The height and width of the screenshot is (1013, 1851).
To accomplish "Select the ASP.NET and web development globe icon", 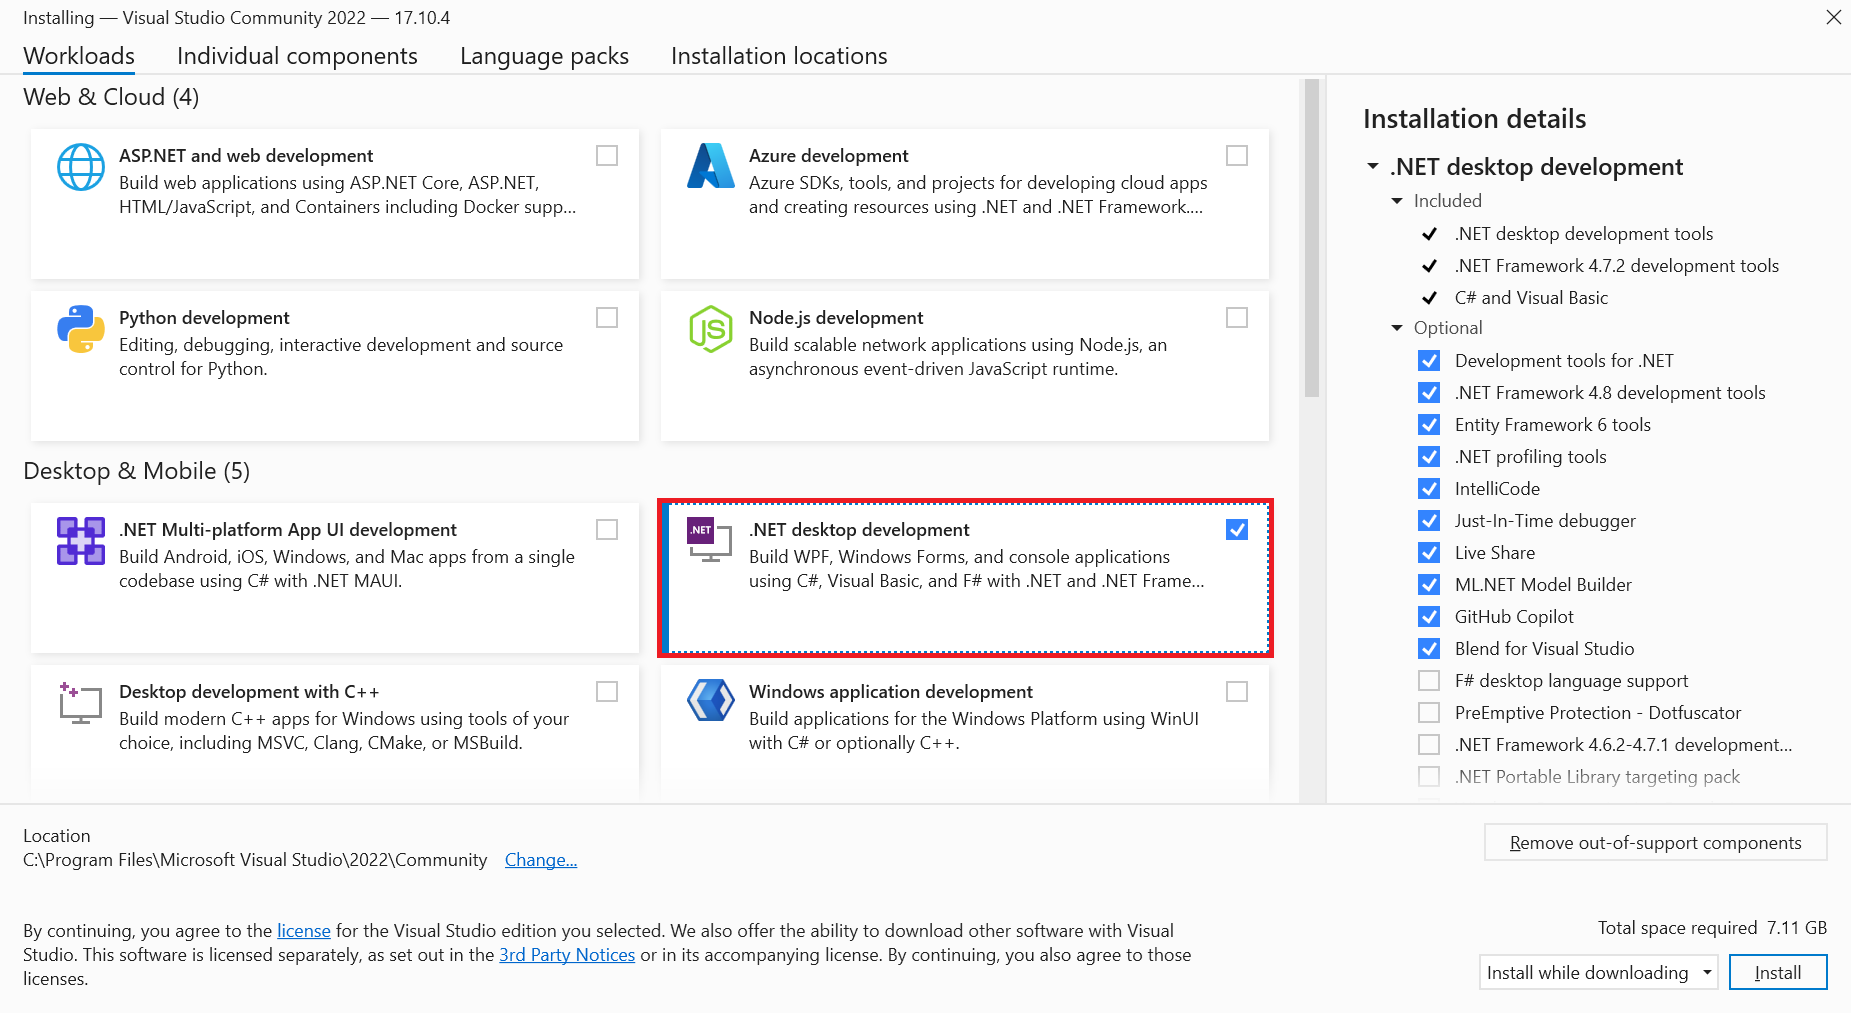I will click(x=81, y=167).
